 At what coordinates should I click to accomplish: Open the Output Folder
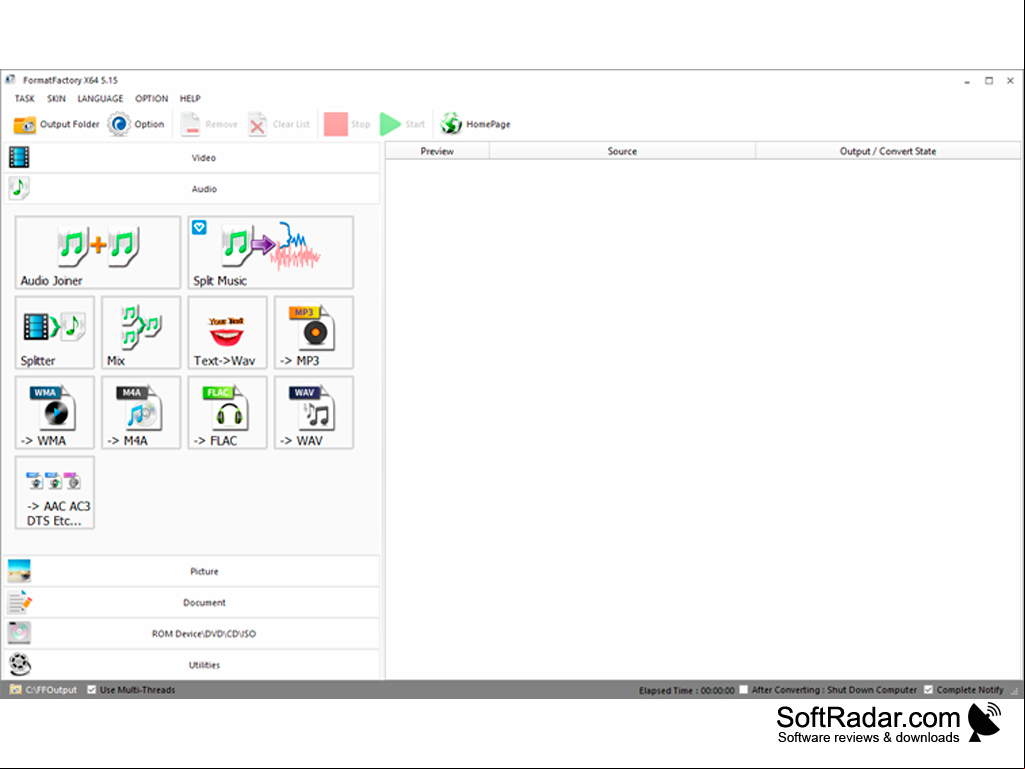[x=56, y=124]
